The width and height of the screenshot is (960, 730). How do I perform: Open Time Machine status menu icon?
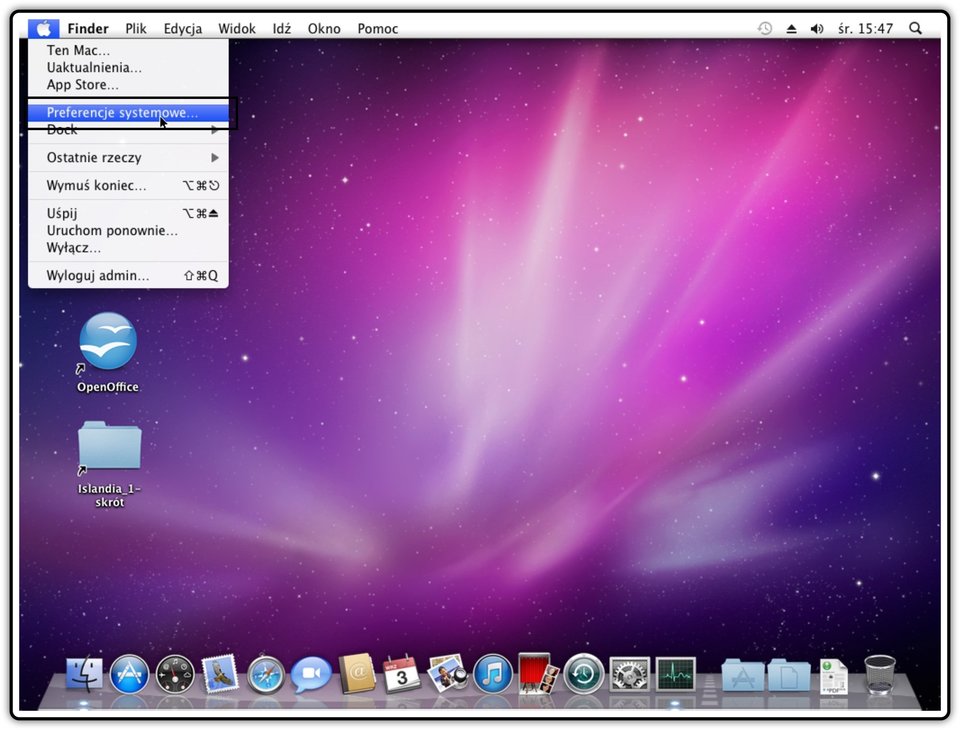click(765, 28)
